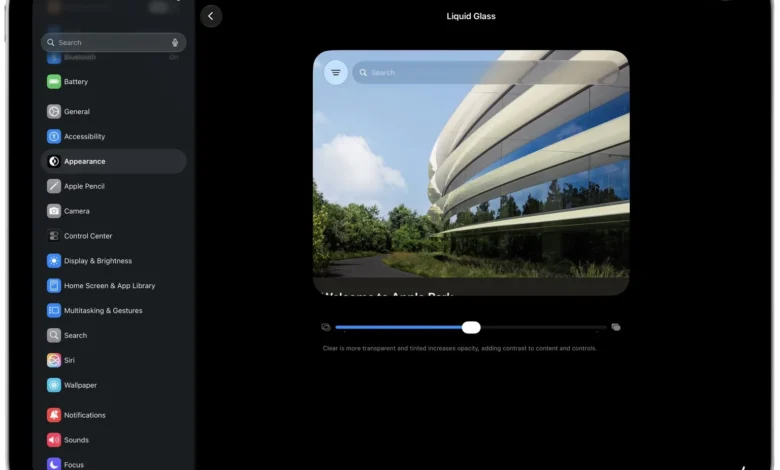Click the Apple Pencil icon
780x470 pixels.
click(54, 186)
